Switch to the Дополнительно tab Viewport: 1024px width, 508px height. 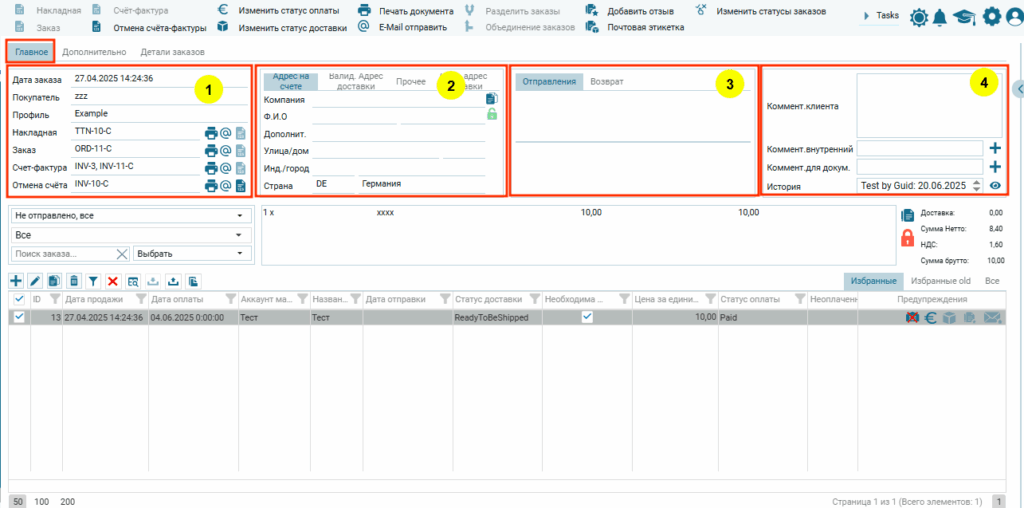(x=94, y=51)
